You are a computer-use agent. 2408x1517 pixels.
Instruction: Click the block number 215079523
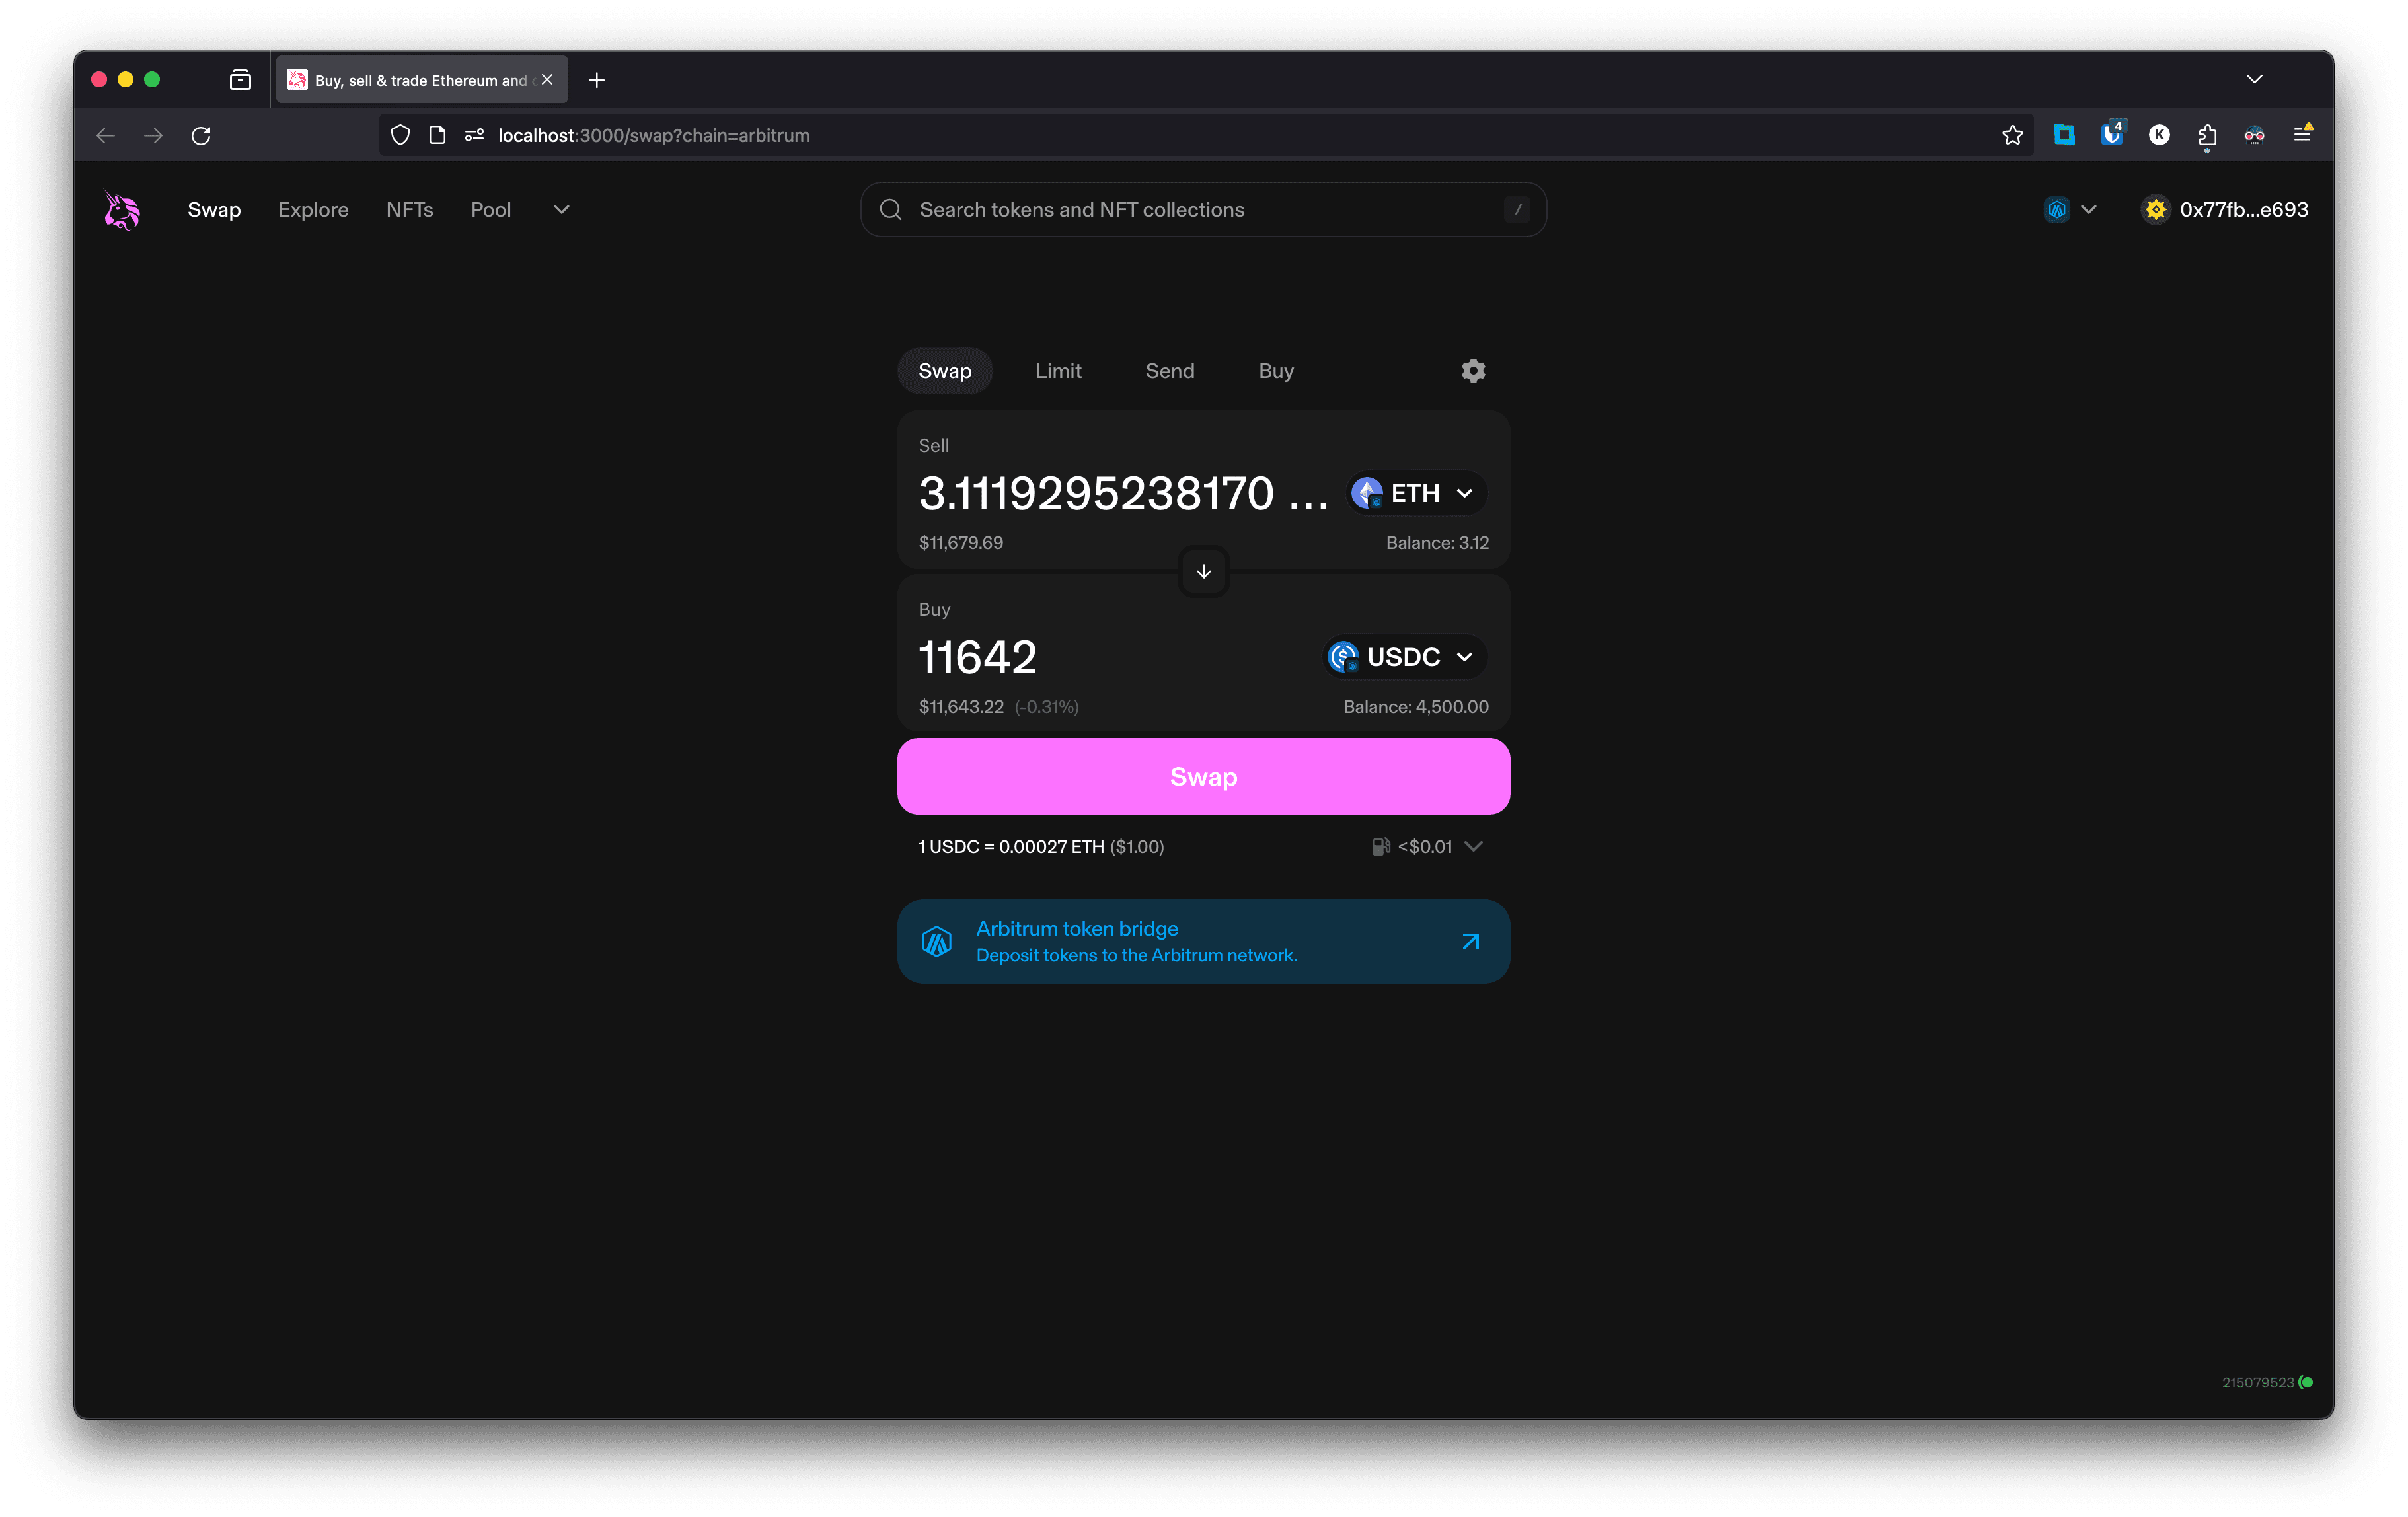coord(2258,1382)
